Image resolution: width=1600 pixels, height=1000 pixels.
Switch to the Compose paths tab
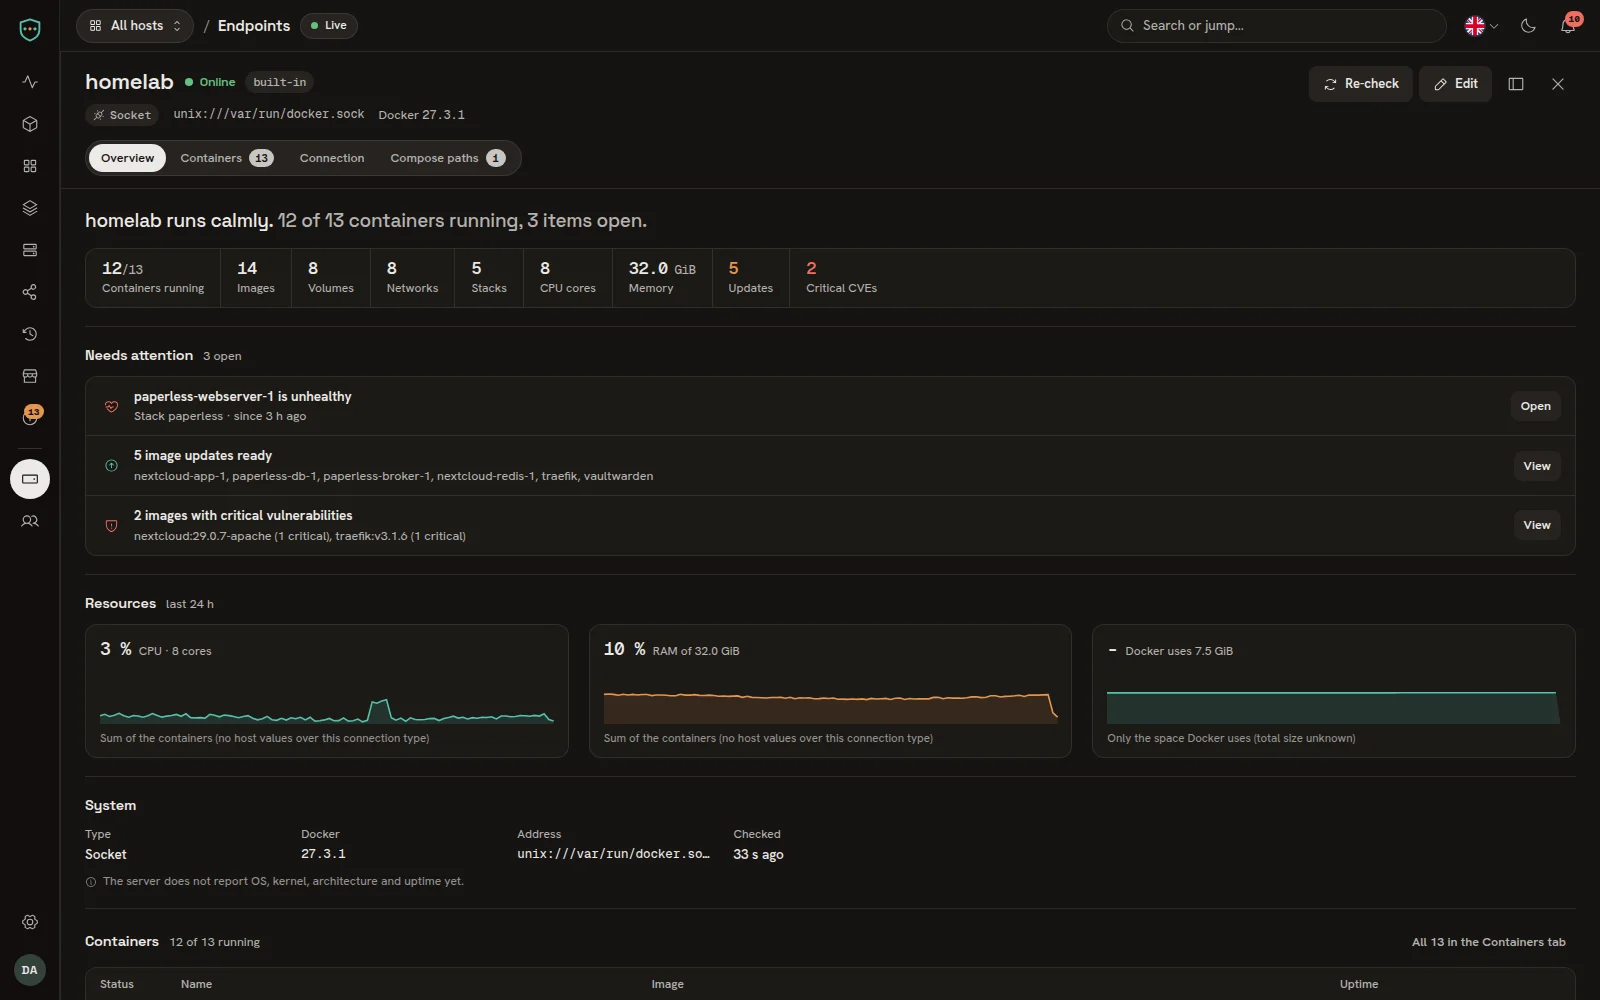[x=447, y=158]
